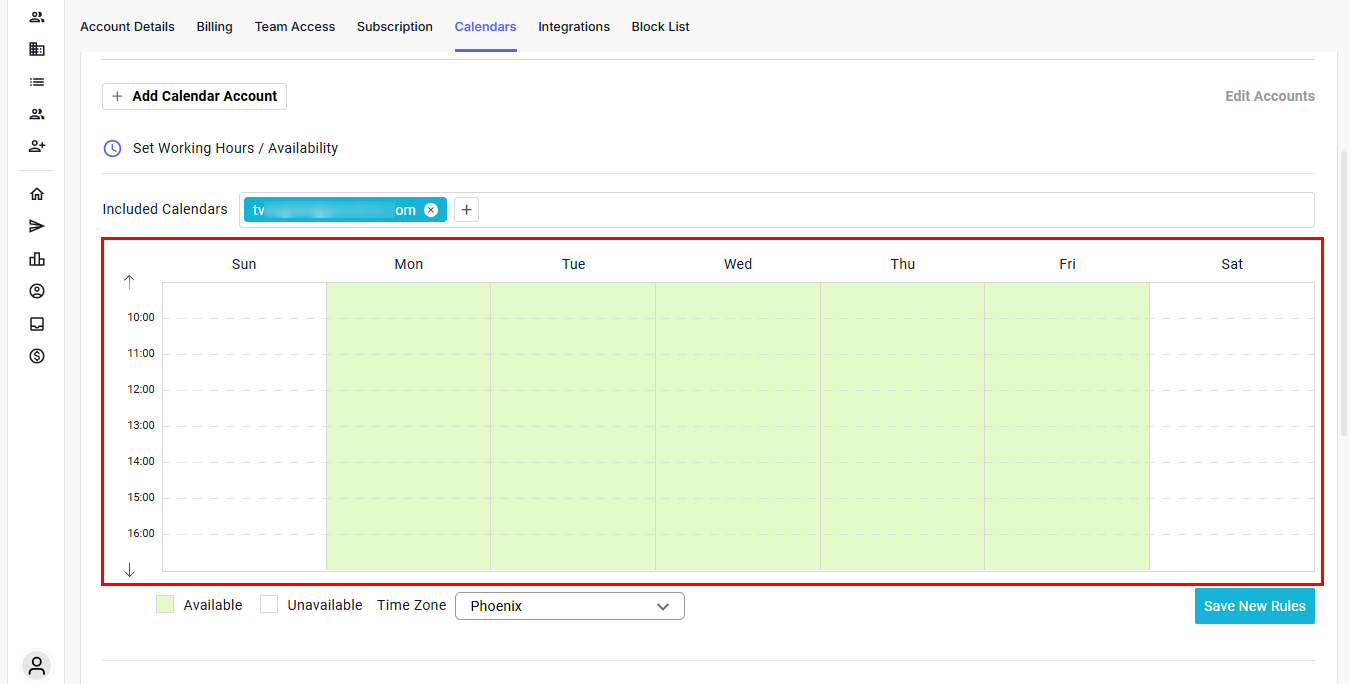Select the green Available color swatch
Viewport: 1350px width, 684px height.
(165, 605)
